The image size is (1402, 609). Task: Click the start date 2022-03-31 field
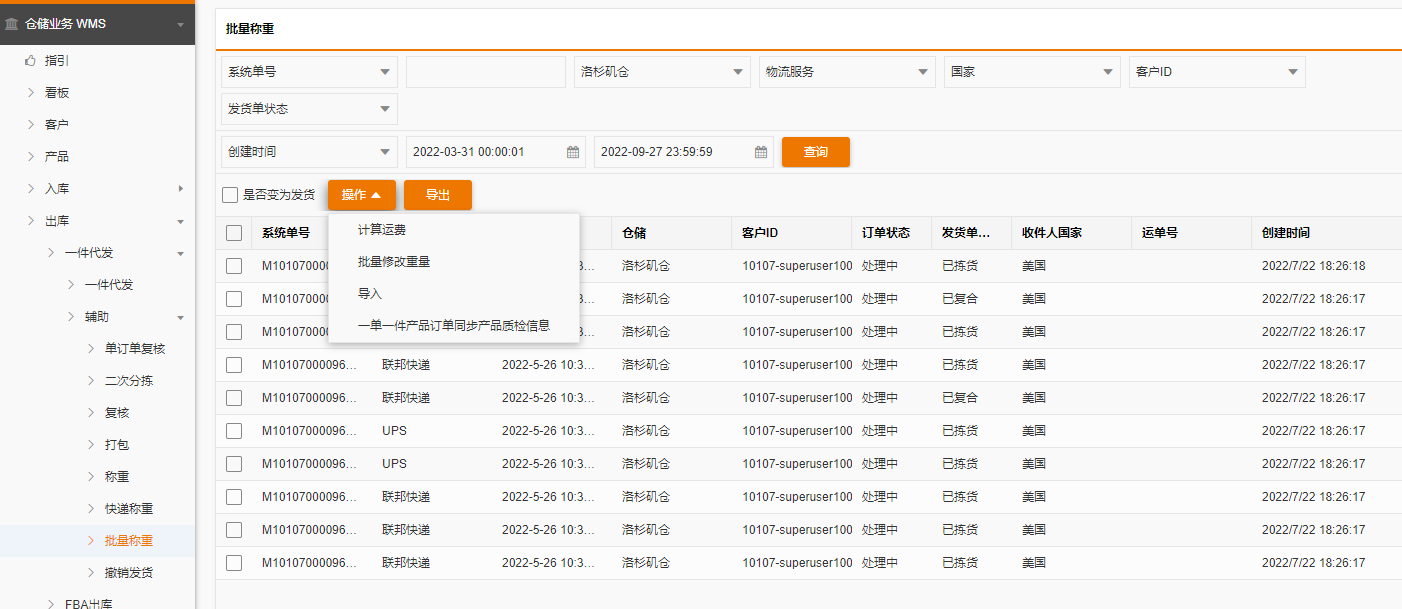click(x=496, y=152)
